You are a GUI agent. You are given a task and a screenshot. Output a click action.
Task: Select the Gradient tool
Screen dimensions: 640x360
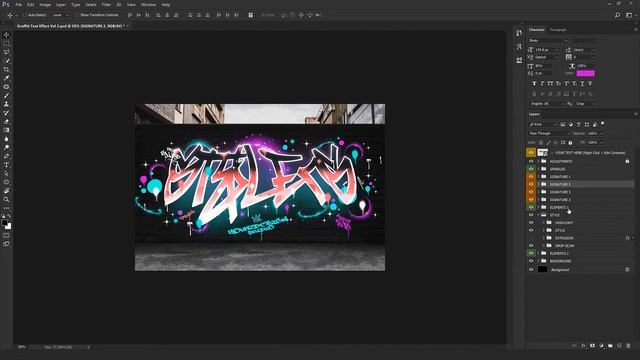(7, 130)
